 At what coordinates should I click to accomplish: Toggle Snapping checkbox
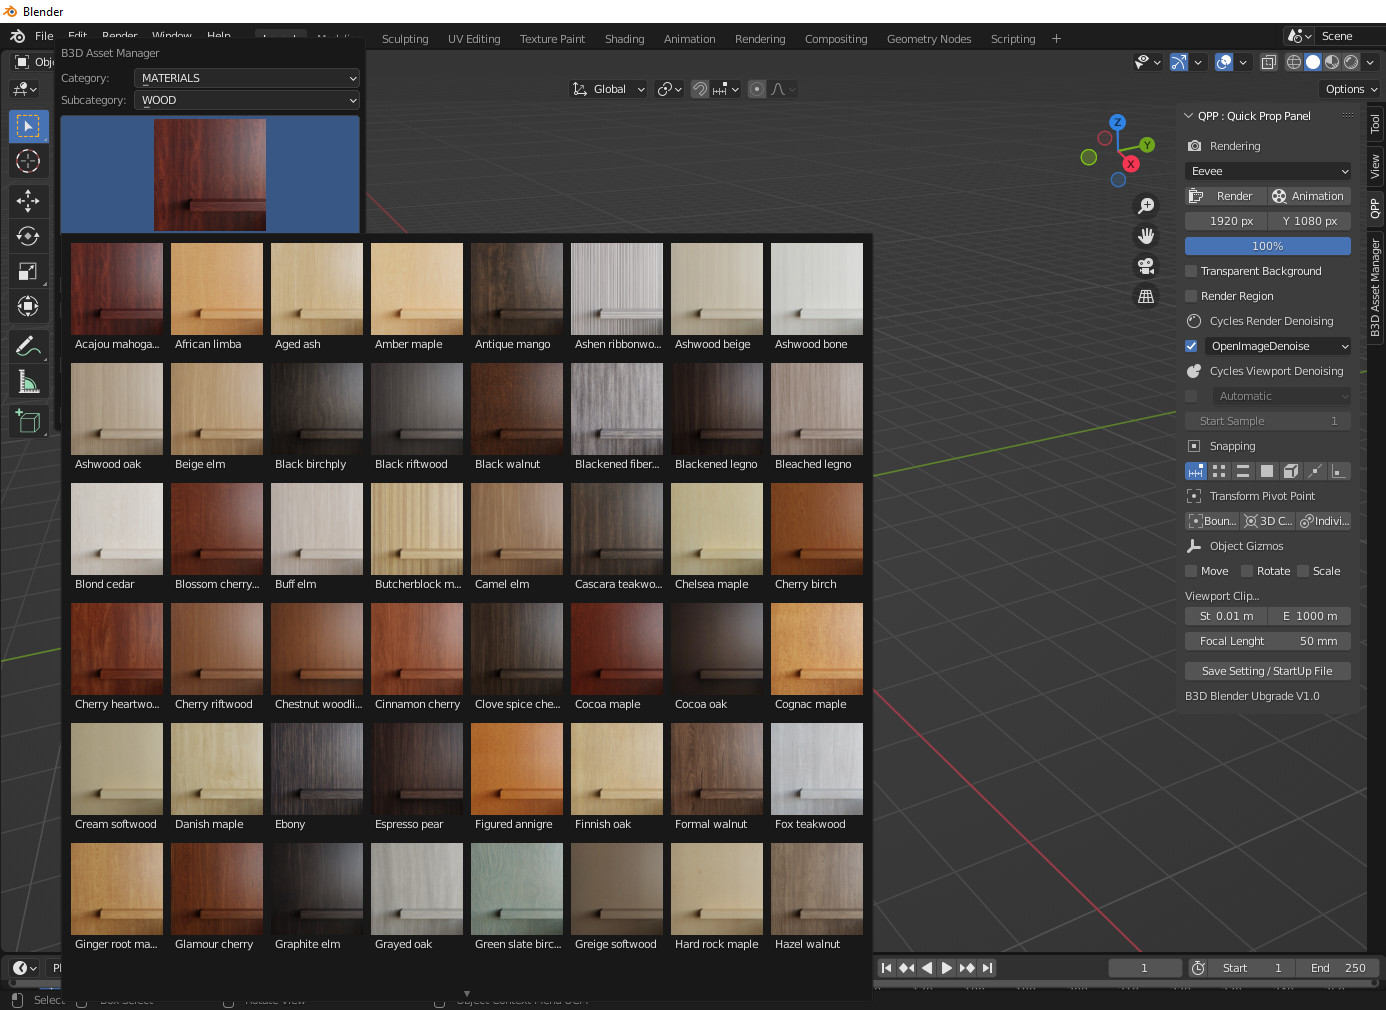1193,446
